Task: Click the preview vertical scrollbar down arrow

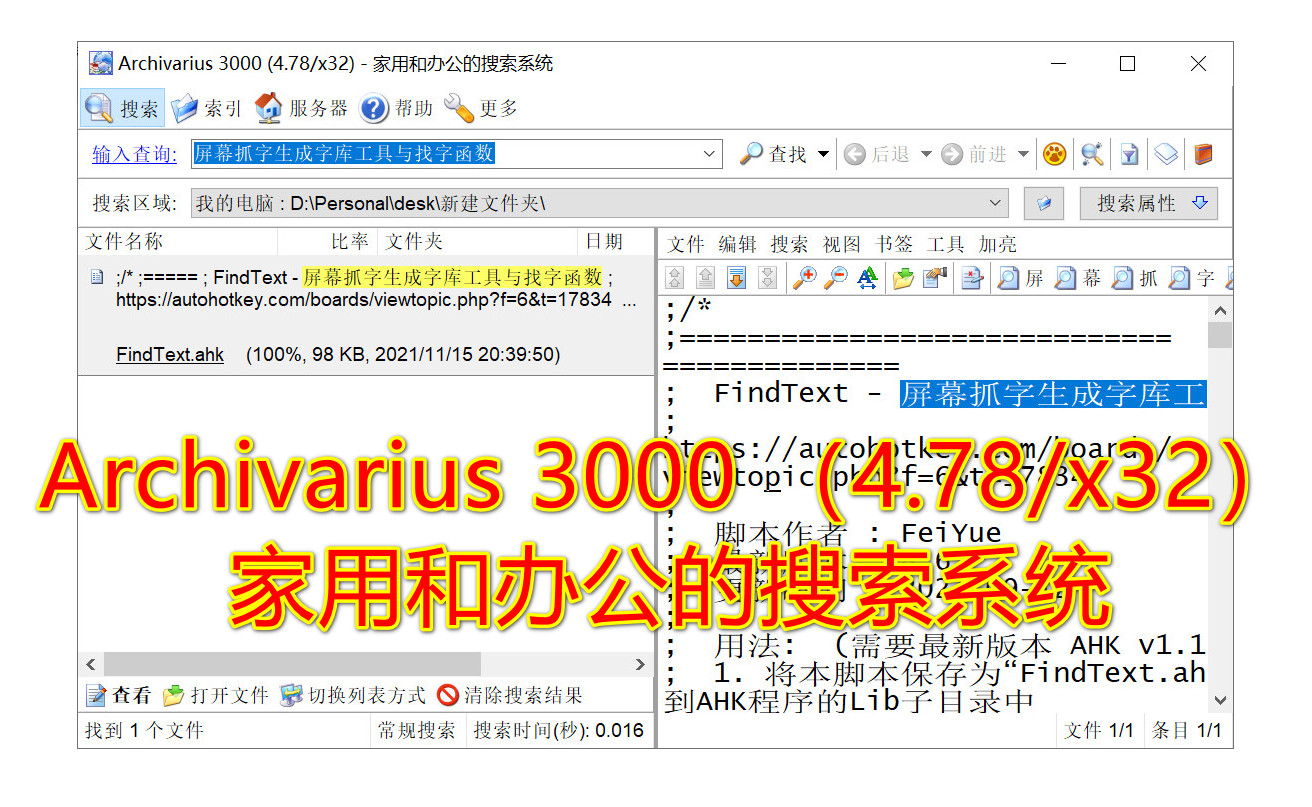Action: point(1220,700)
